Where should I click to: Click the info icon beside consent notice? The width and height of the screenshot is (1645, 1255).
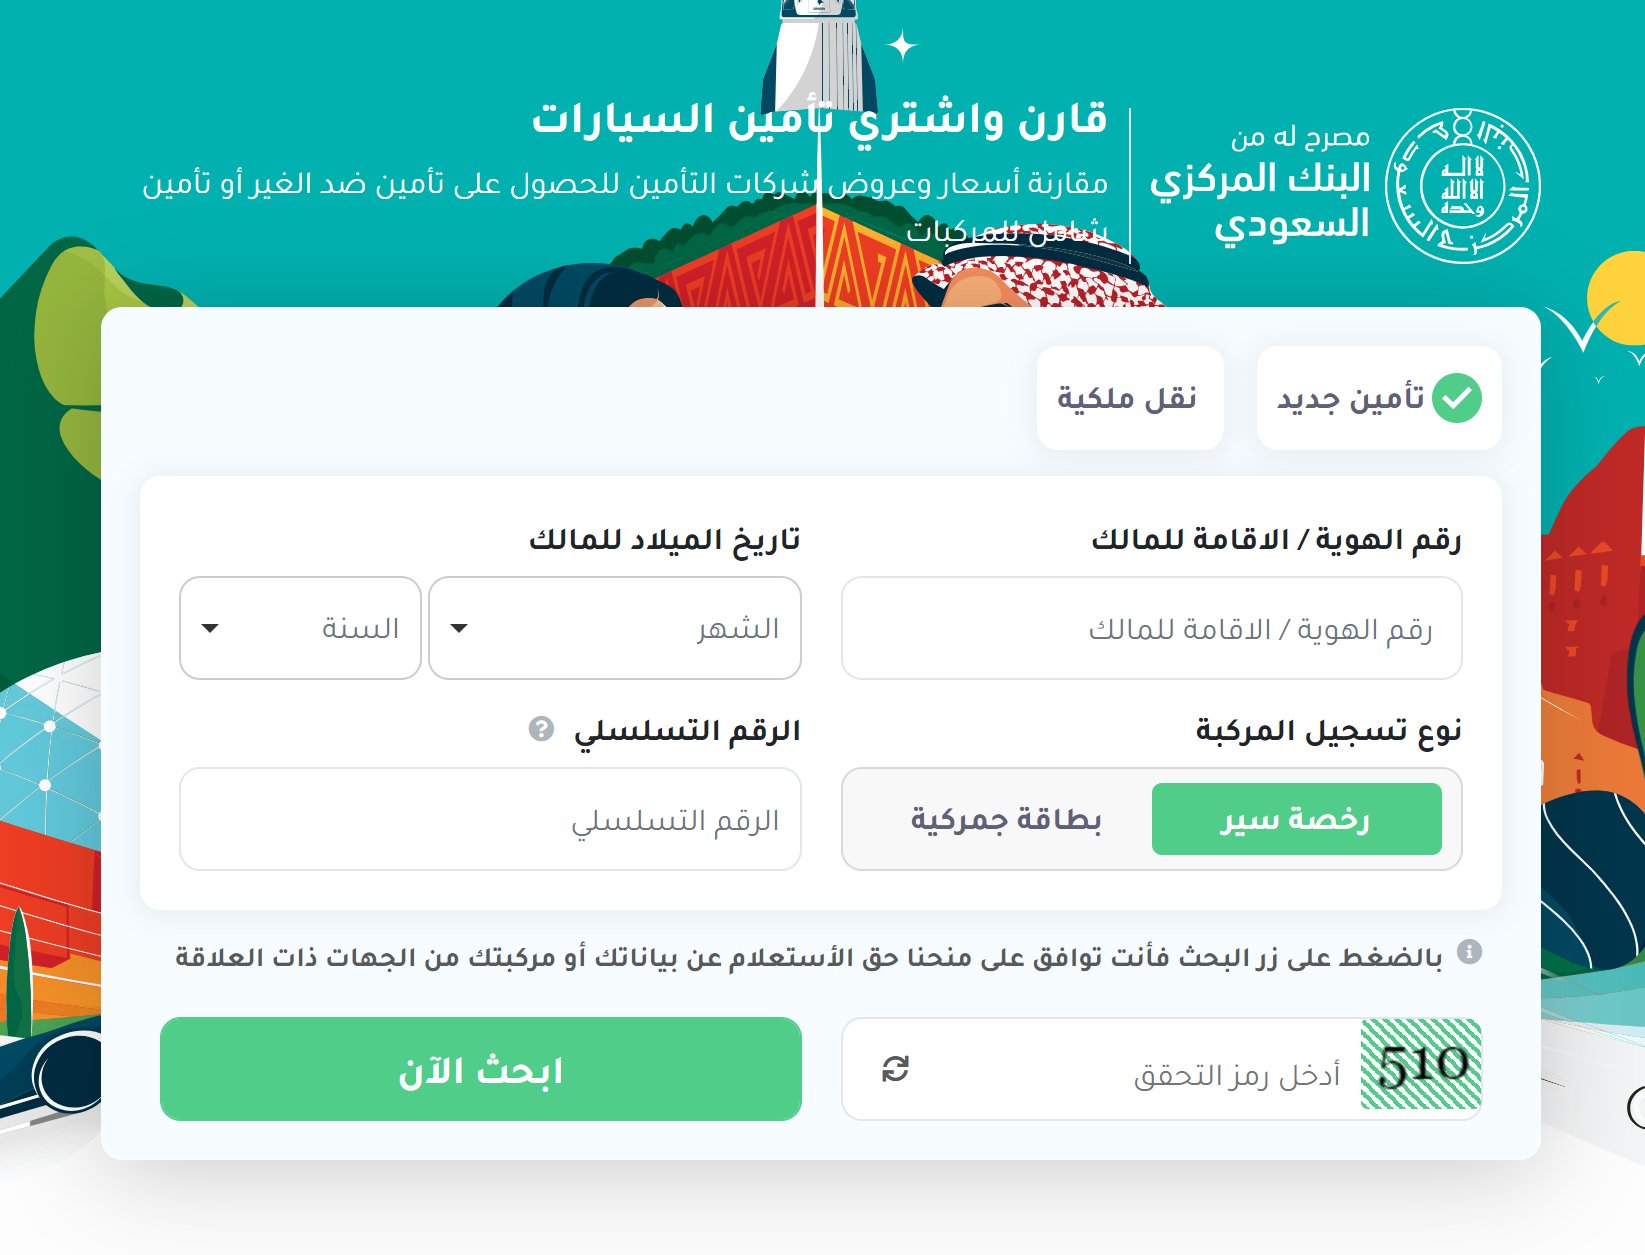point(1469,951)
